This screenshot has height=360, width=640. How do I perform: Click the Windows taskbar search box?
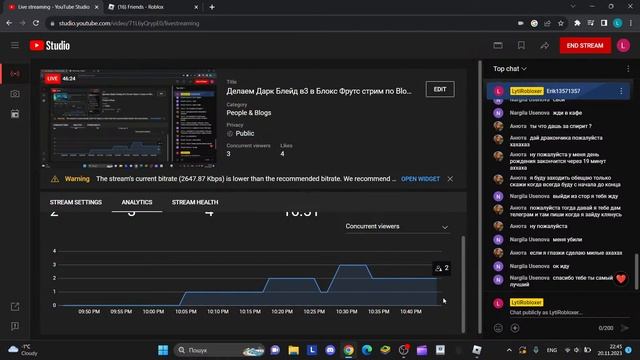[220, 350]
